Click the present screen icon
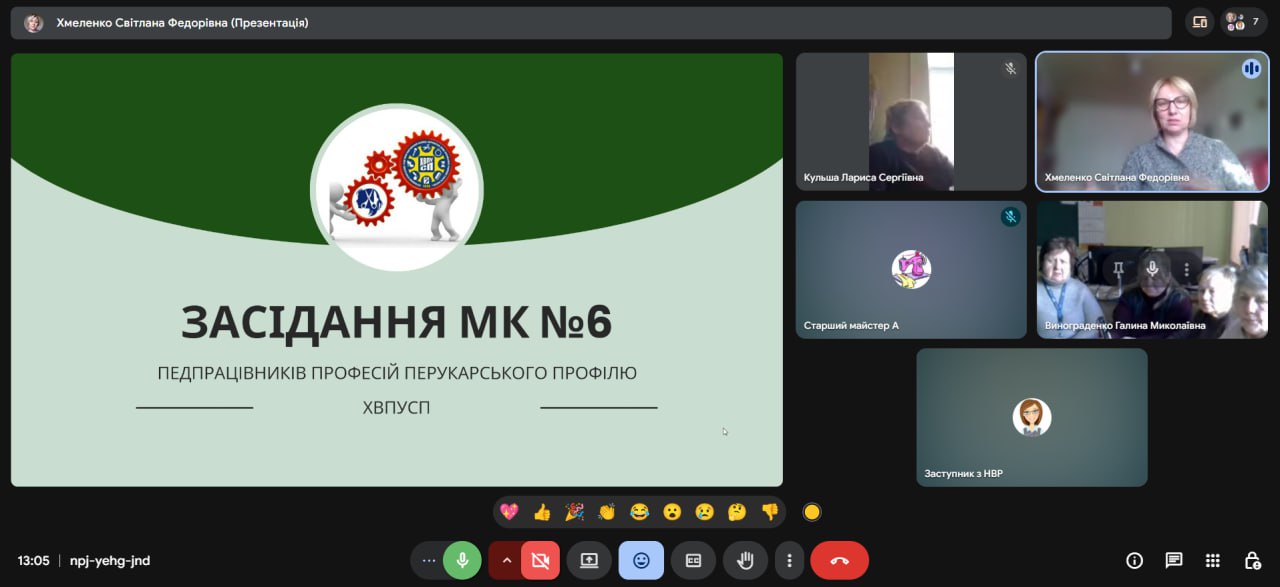Image resolution: width=1280 pixels, height=587 pixels. point(589,561)
